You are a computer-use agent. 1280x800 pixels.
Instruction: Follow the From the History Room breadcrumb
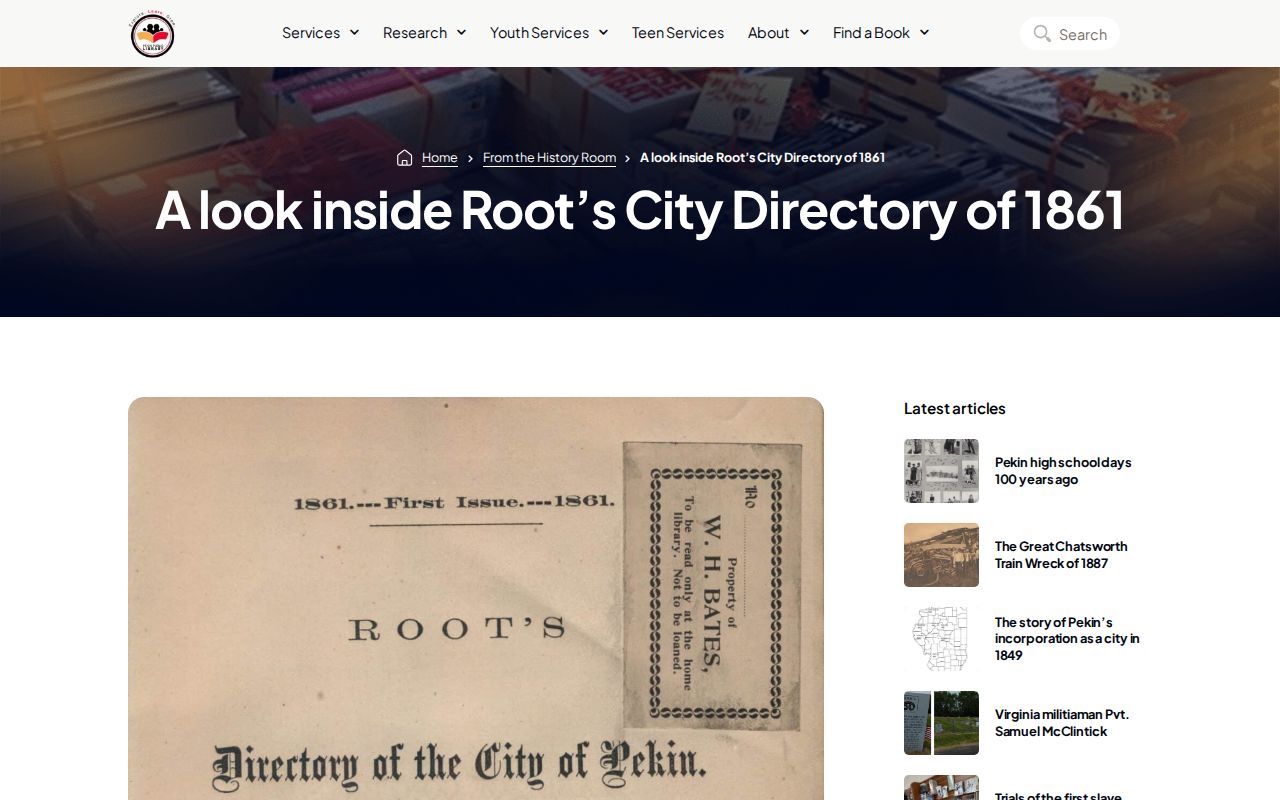(x=549, y=158)
